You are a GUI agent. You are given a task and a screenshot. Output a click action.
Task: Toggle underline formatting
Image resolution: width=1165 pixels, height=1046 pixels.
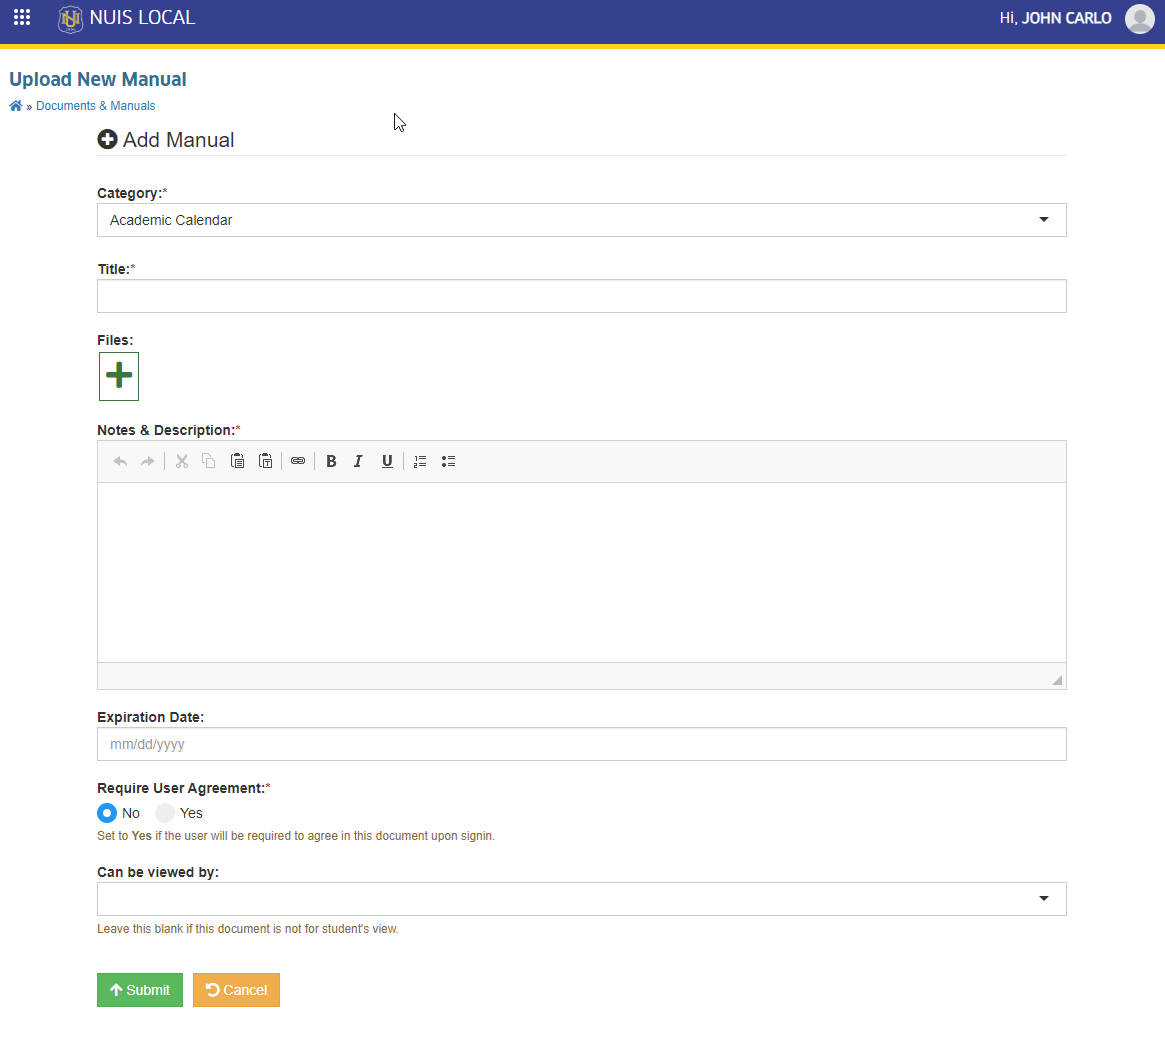pos(387,461)
